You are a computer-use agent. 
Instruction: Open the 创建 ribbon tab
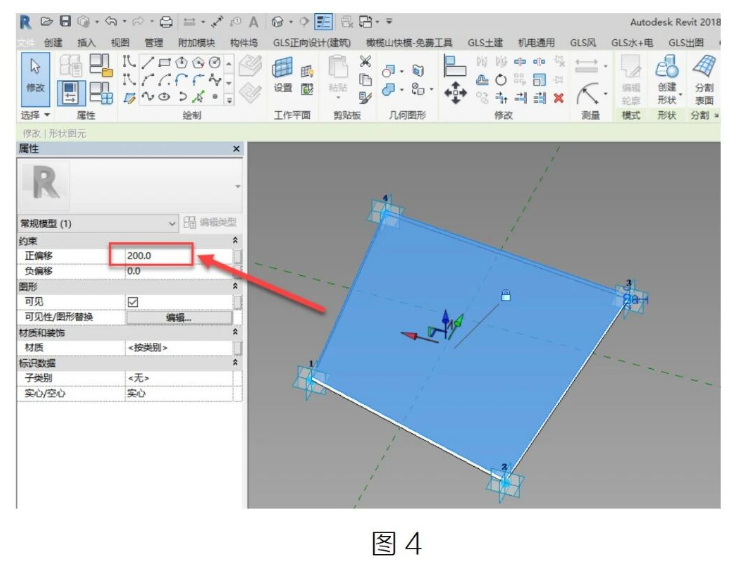click(x=53, y=43)
